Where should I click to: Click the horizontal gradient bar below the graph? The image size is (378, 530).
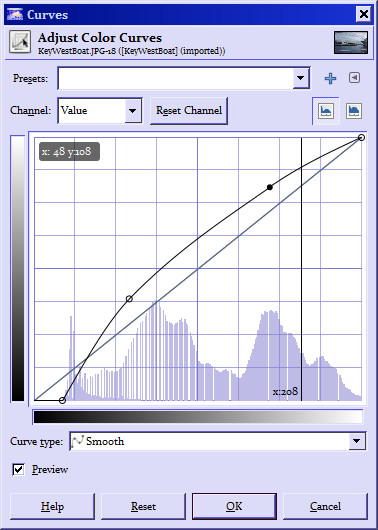(198, 416)
